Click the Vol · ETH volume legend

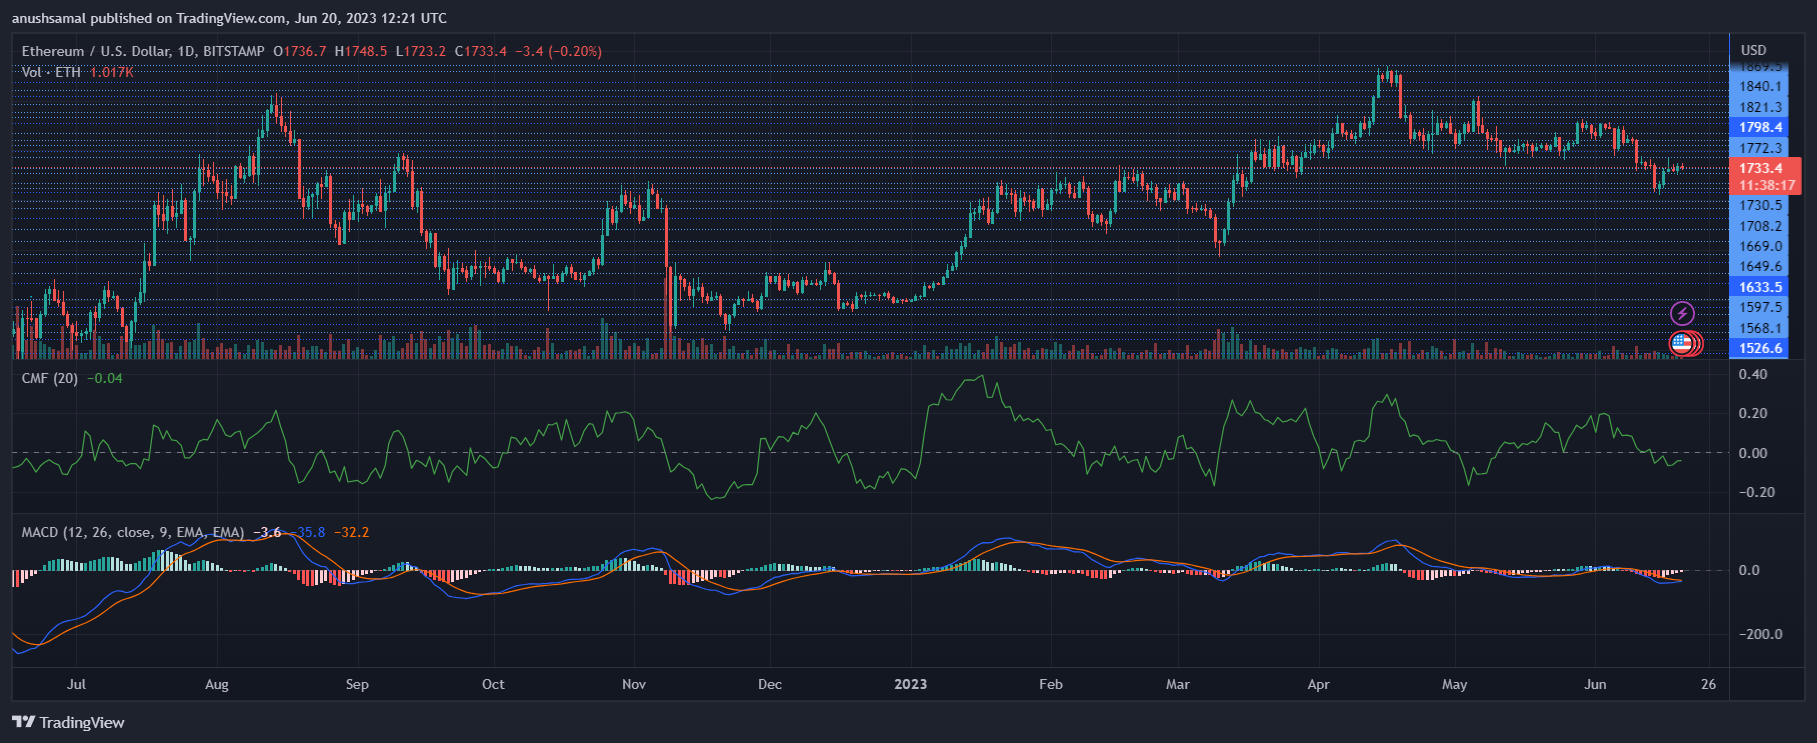[51, 72]
